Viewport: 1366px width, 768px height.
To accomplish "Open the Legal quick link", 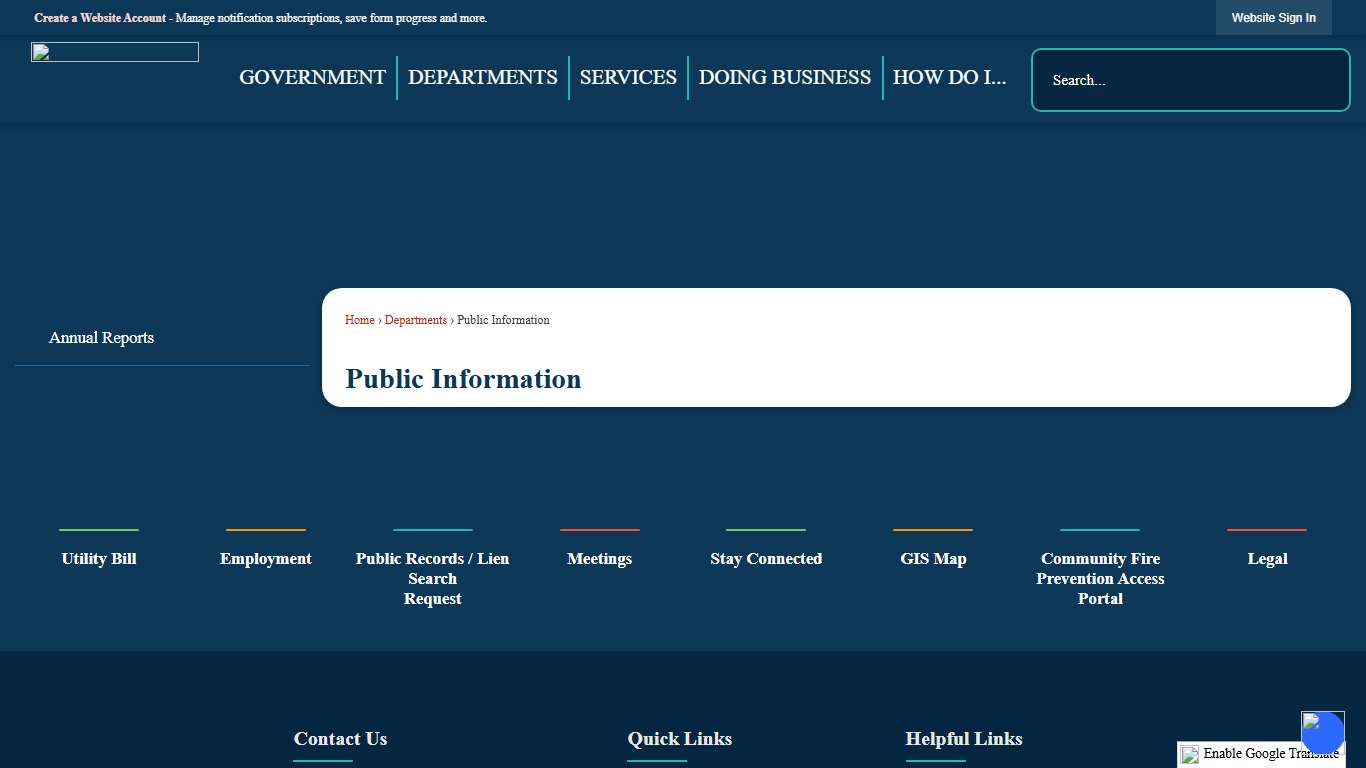I will tap(1267, 558).
